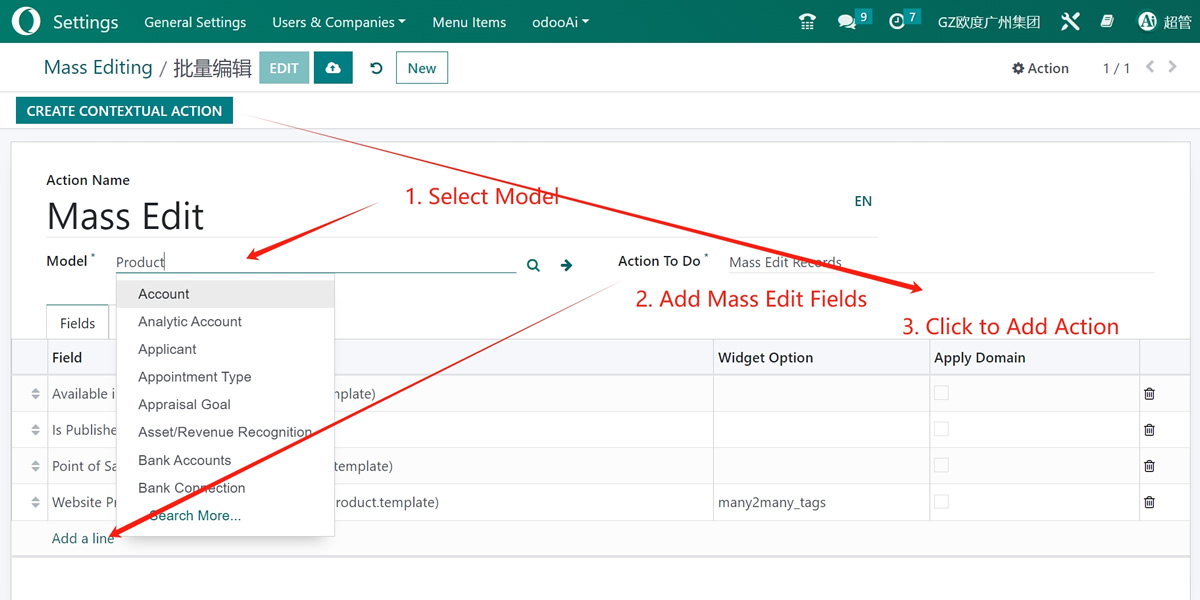Viewport: 1200px width, 600px height.
Task: Expand the Users & Companies dropdown menu
Action: point(339,22)
